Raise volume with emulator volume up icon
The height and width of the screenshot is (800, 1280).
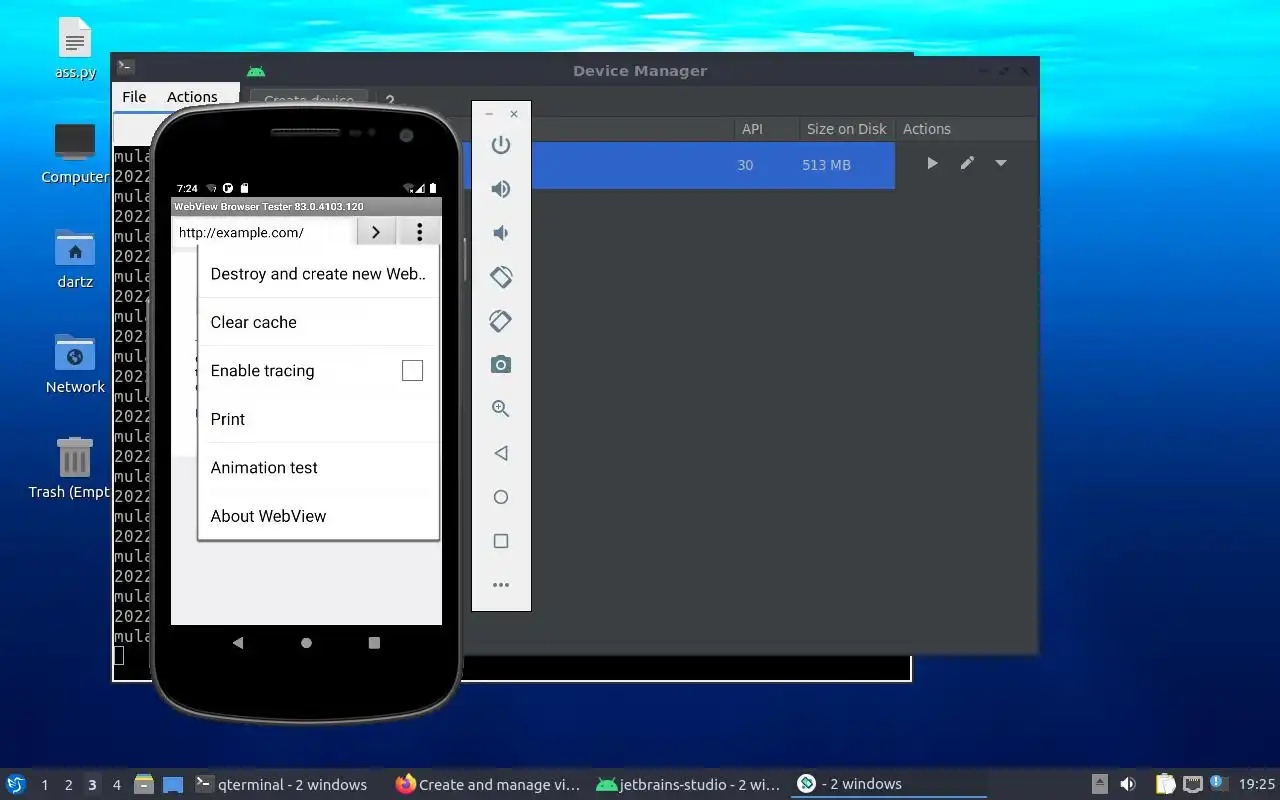click(x=501, y=189)
